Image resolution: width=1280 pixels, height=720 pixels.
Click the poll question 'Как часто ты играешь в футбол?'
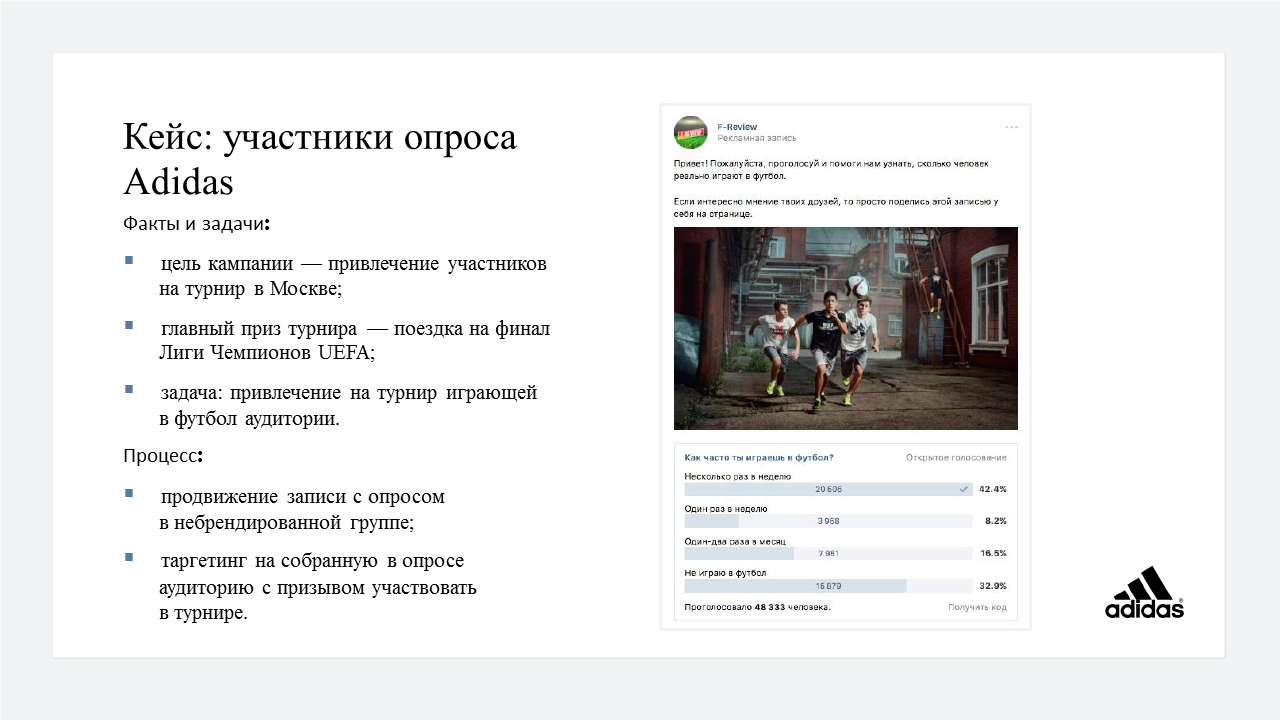tap(759, 457)
